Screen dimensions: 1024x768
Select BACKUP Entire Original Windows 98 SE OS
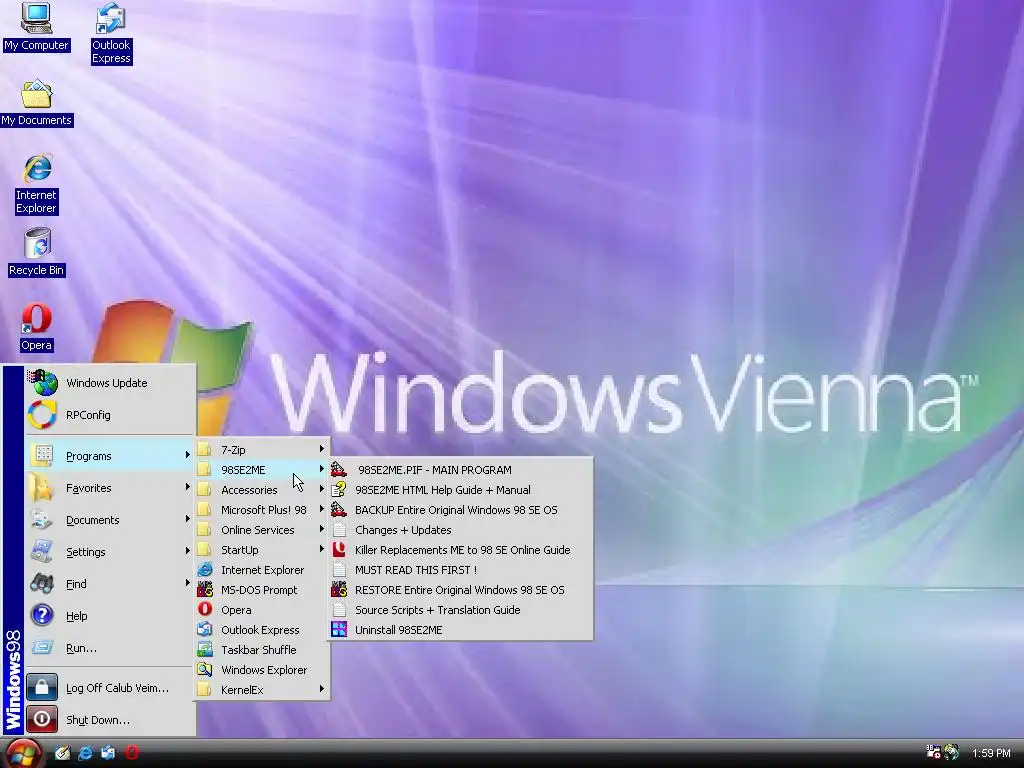(461, 509)
